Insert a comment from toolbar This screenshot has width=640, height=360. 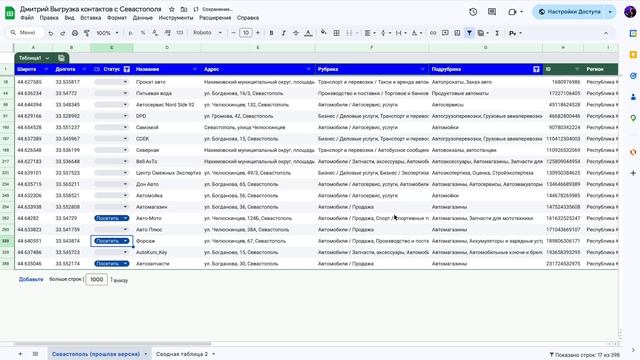click(x=445, y=33)
